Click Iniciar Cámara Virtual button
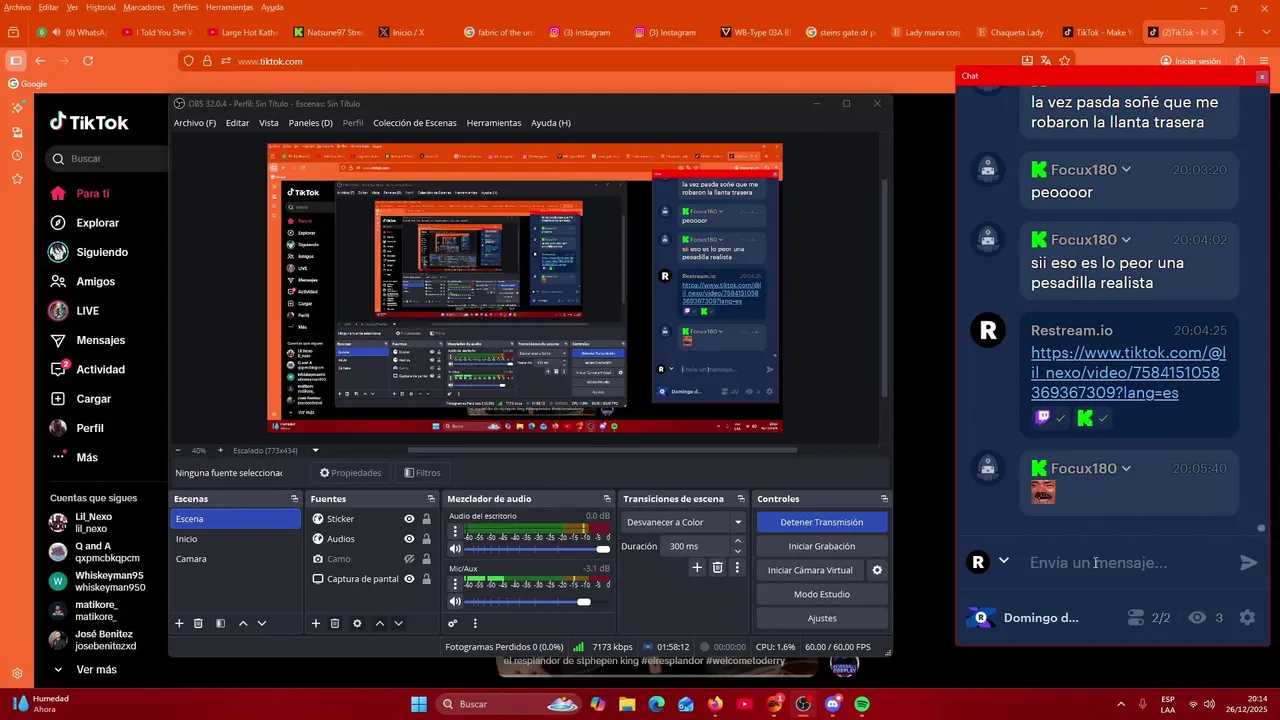The width and height of the screenshot is (1280, 720). [x=810, y=570]
